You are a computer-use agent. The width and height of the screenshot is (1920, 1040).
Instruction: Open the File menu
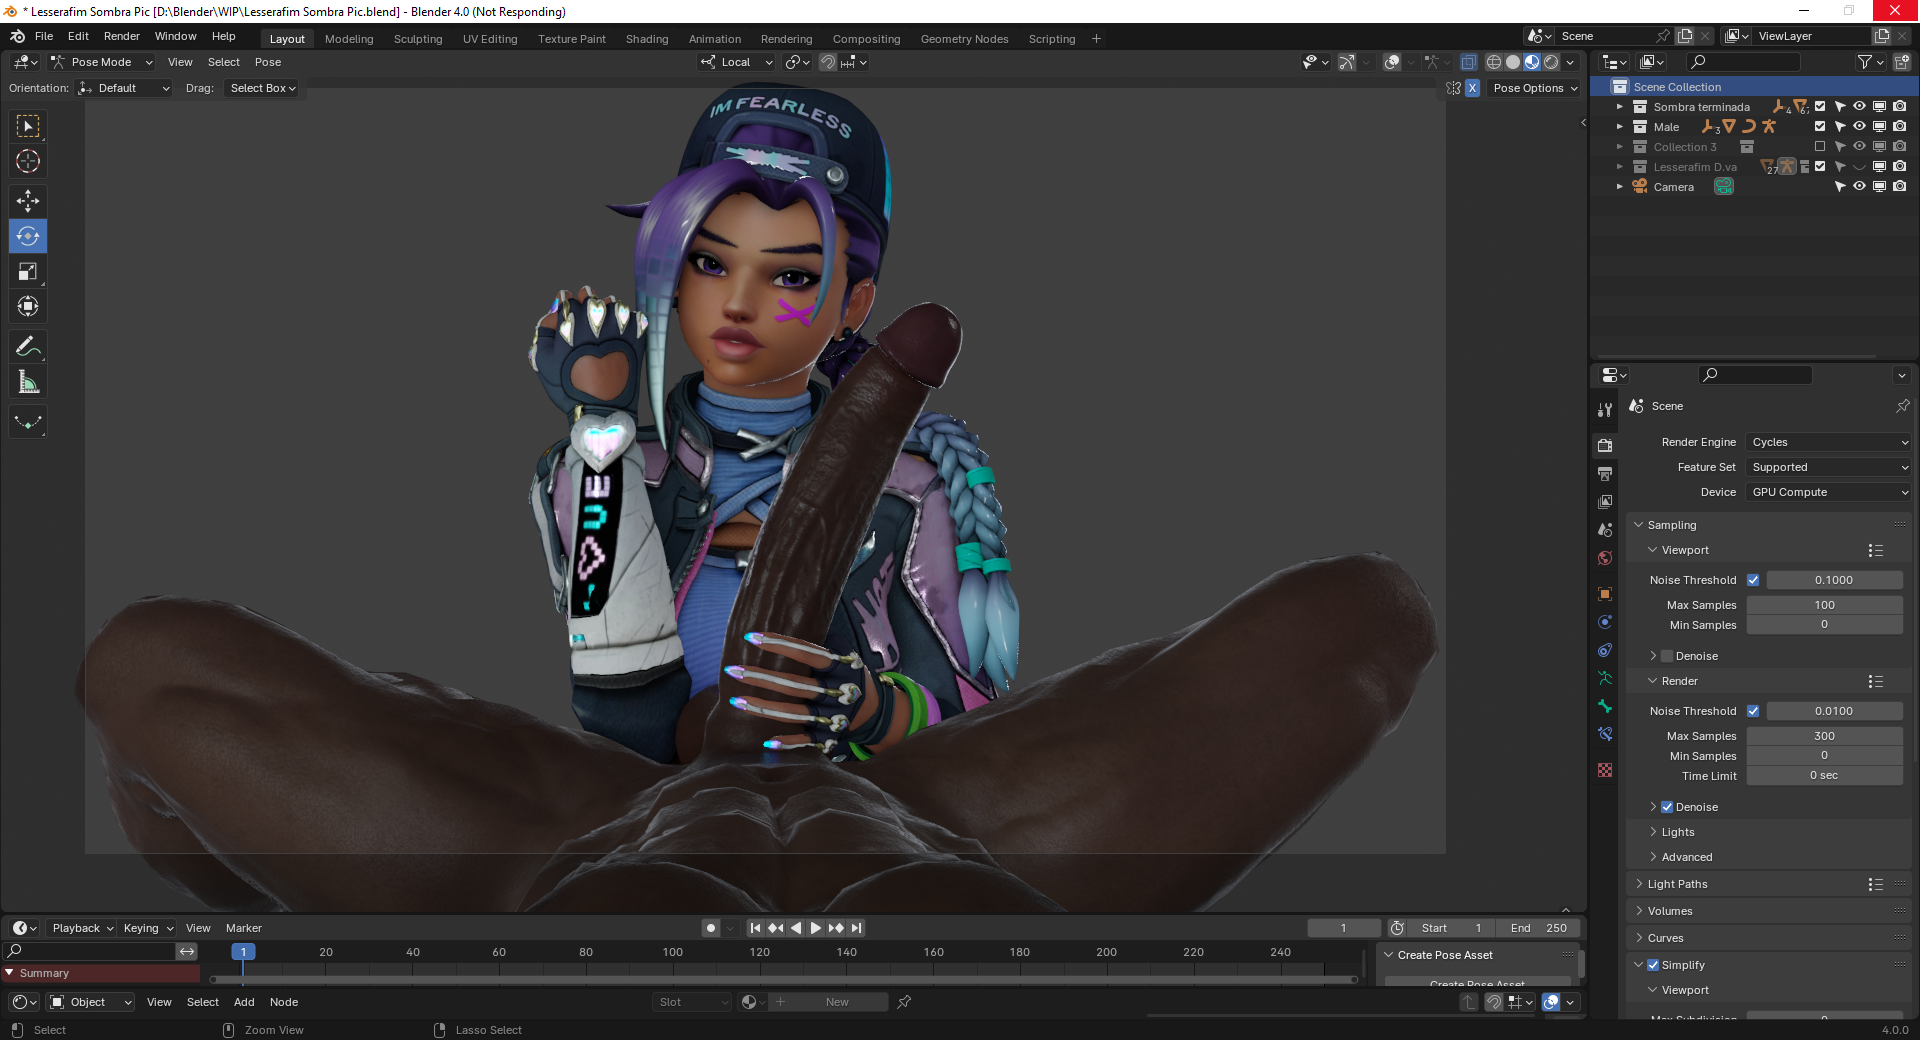[44, 36]
